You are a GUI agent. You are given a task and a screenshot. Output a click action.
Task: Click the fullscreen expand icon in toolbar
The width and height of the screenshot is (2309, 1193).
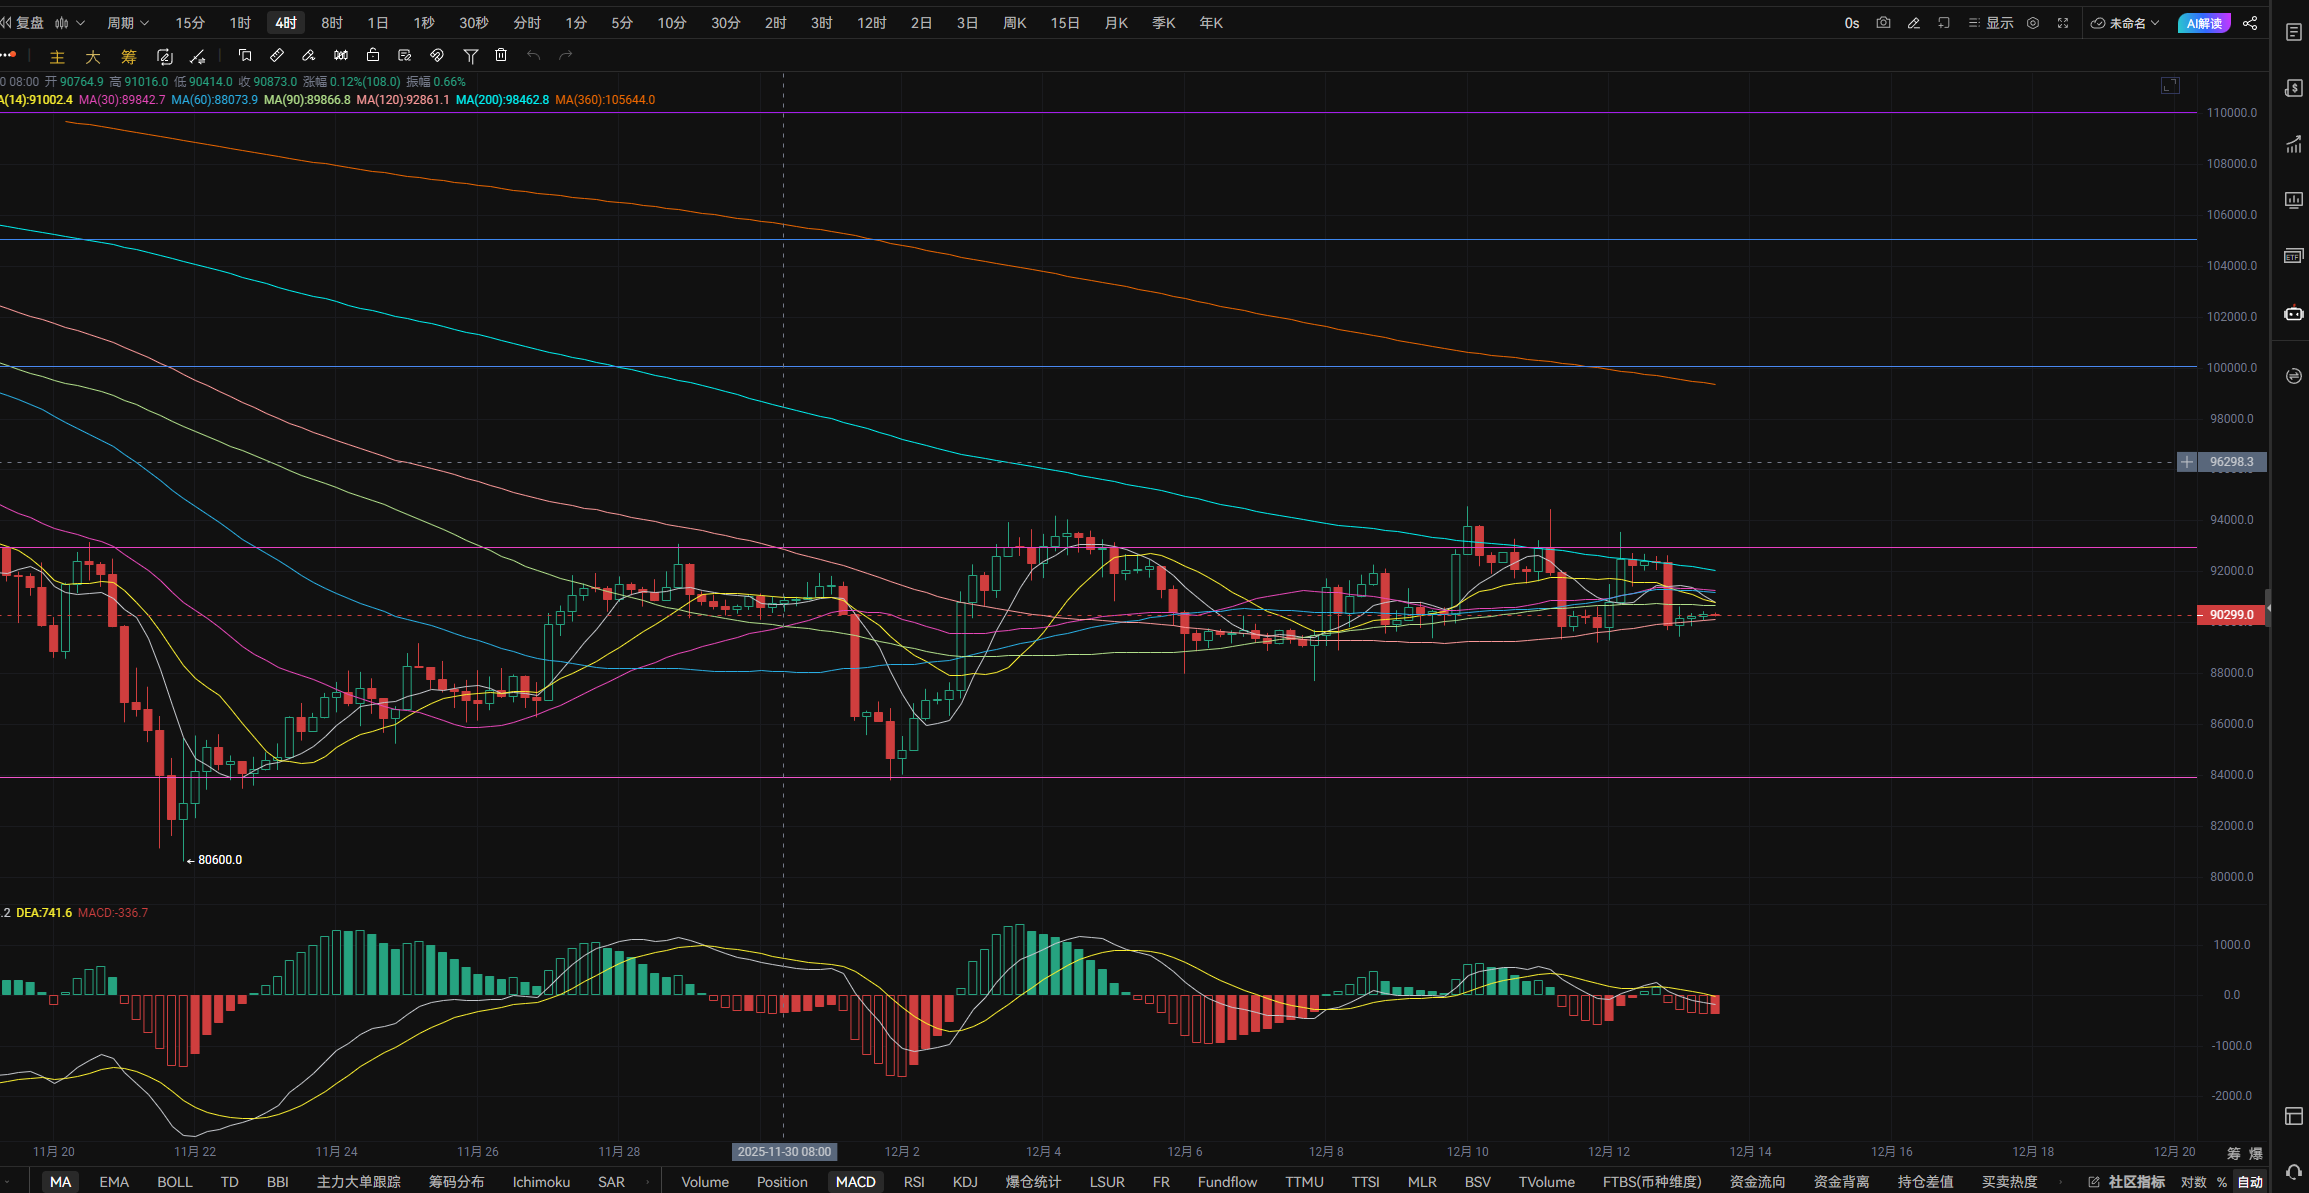[2063, 23]
